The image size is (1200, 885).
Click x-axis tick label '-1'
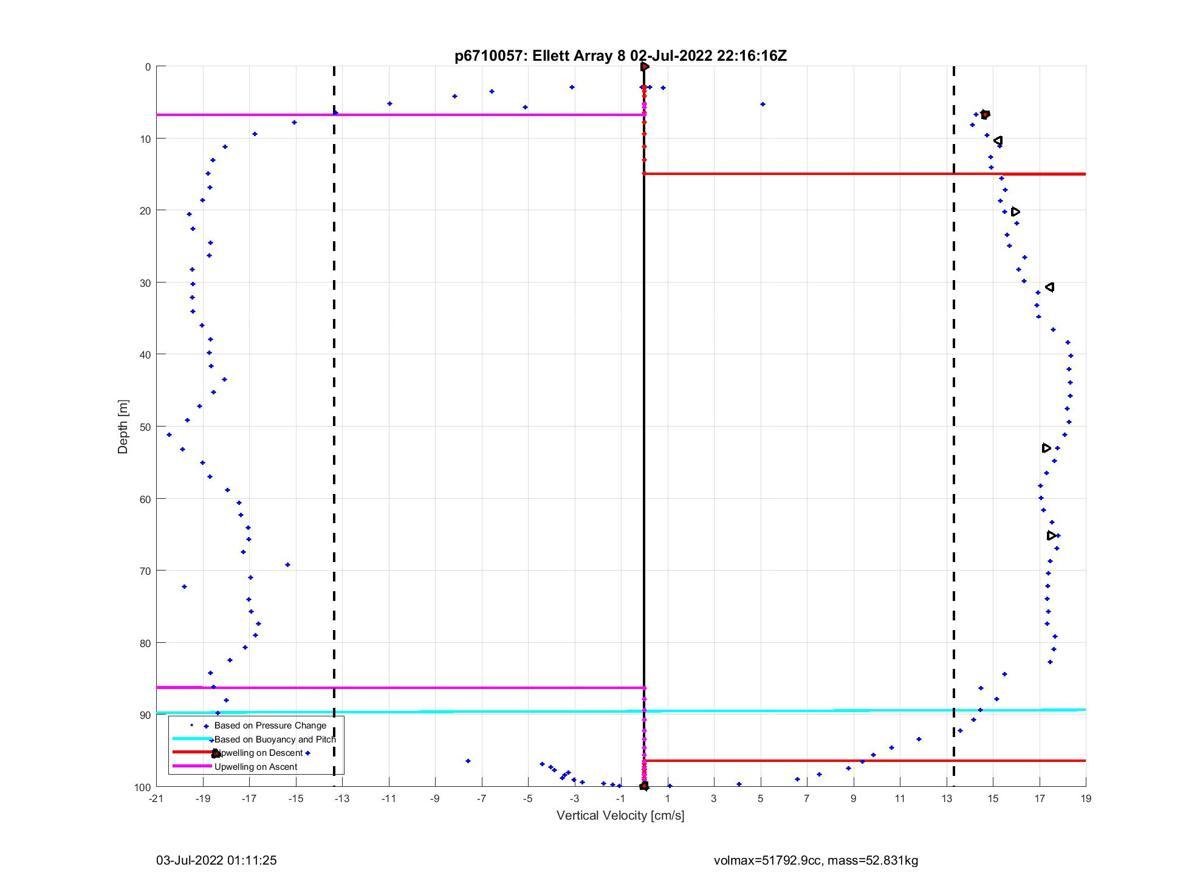pyautogui.click(x=621, y=799)
